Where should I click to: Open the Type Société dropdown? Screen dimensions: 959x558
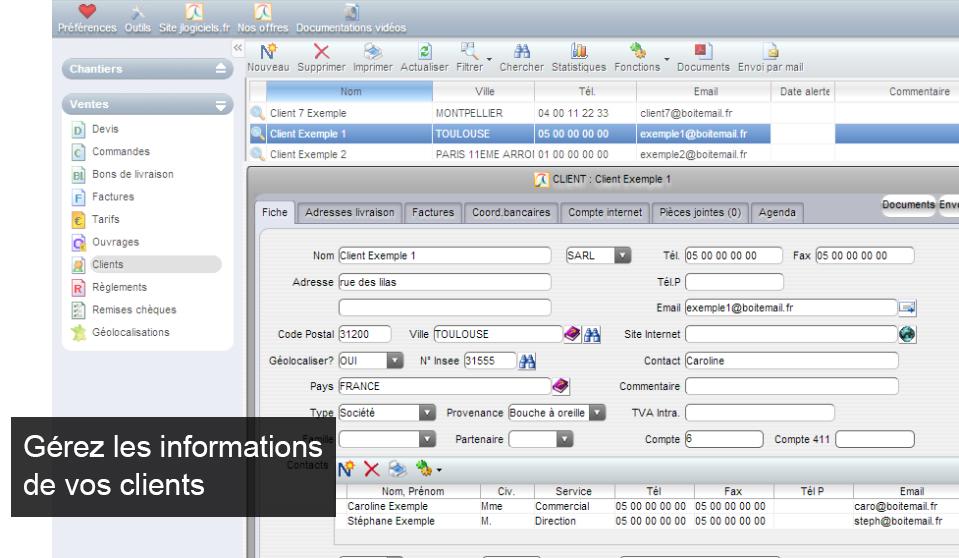(x=427, y=413)
